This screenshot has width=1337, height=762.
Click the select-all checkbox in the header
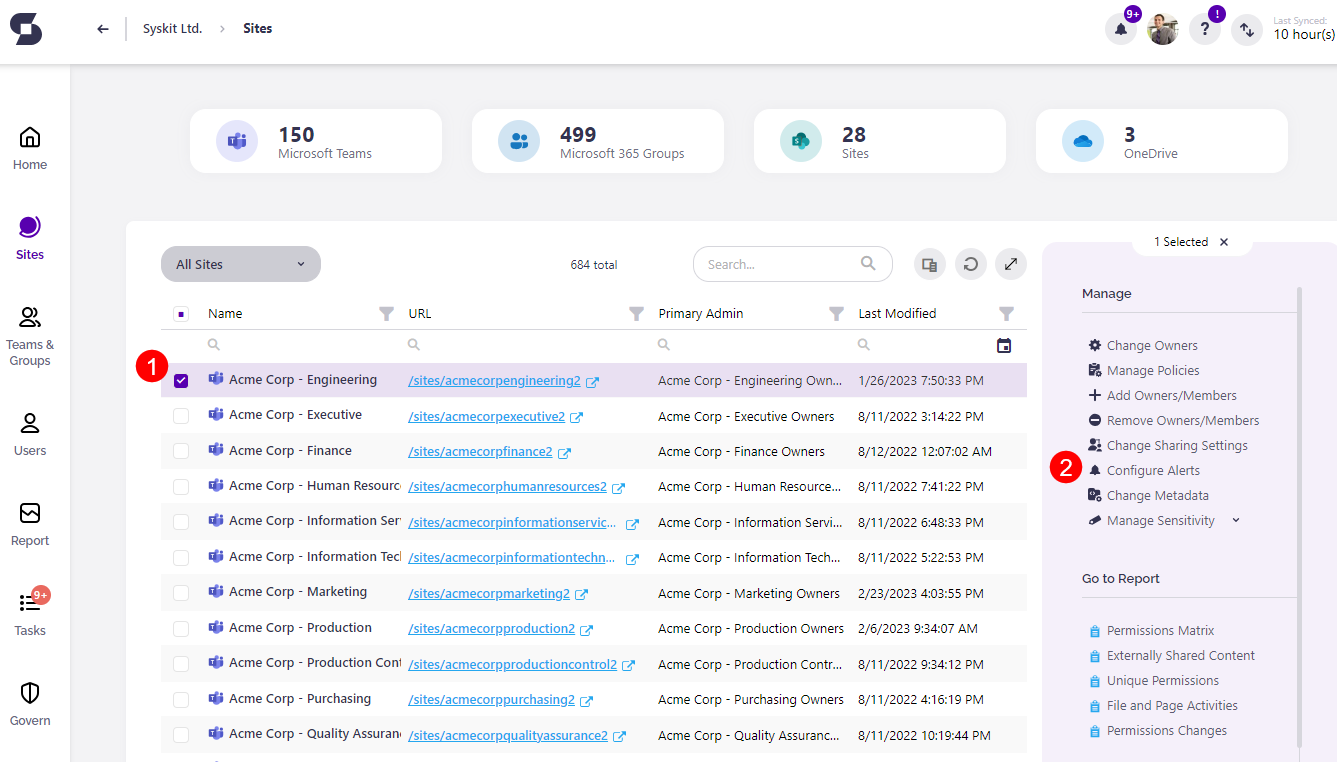tap(181, 313)
